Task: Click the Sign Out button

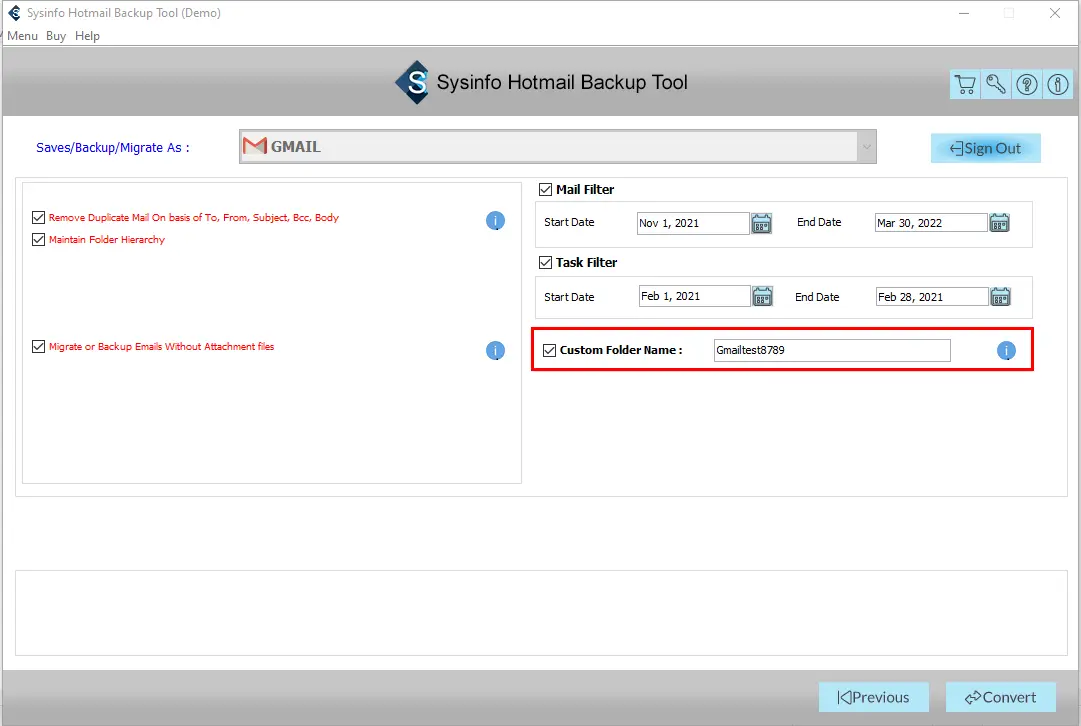Action: click(985, 148)
